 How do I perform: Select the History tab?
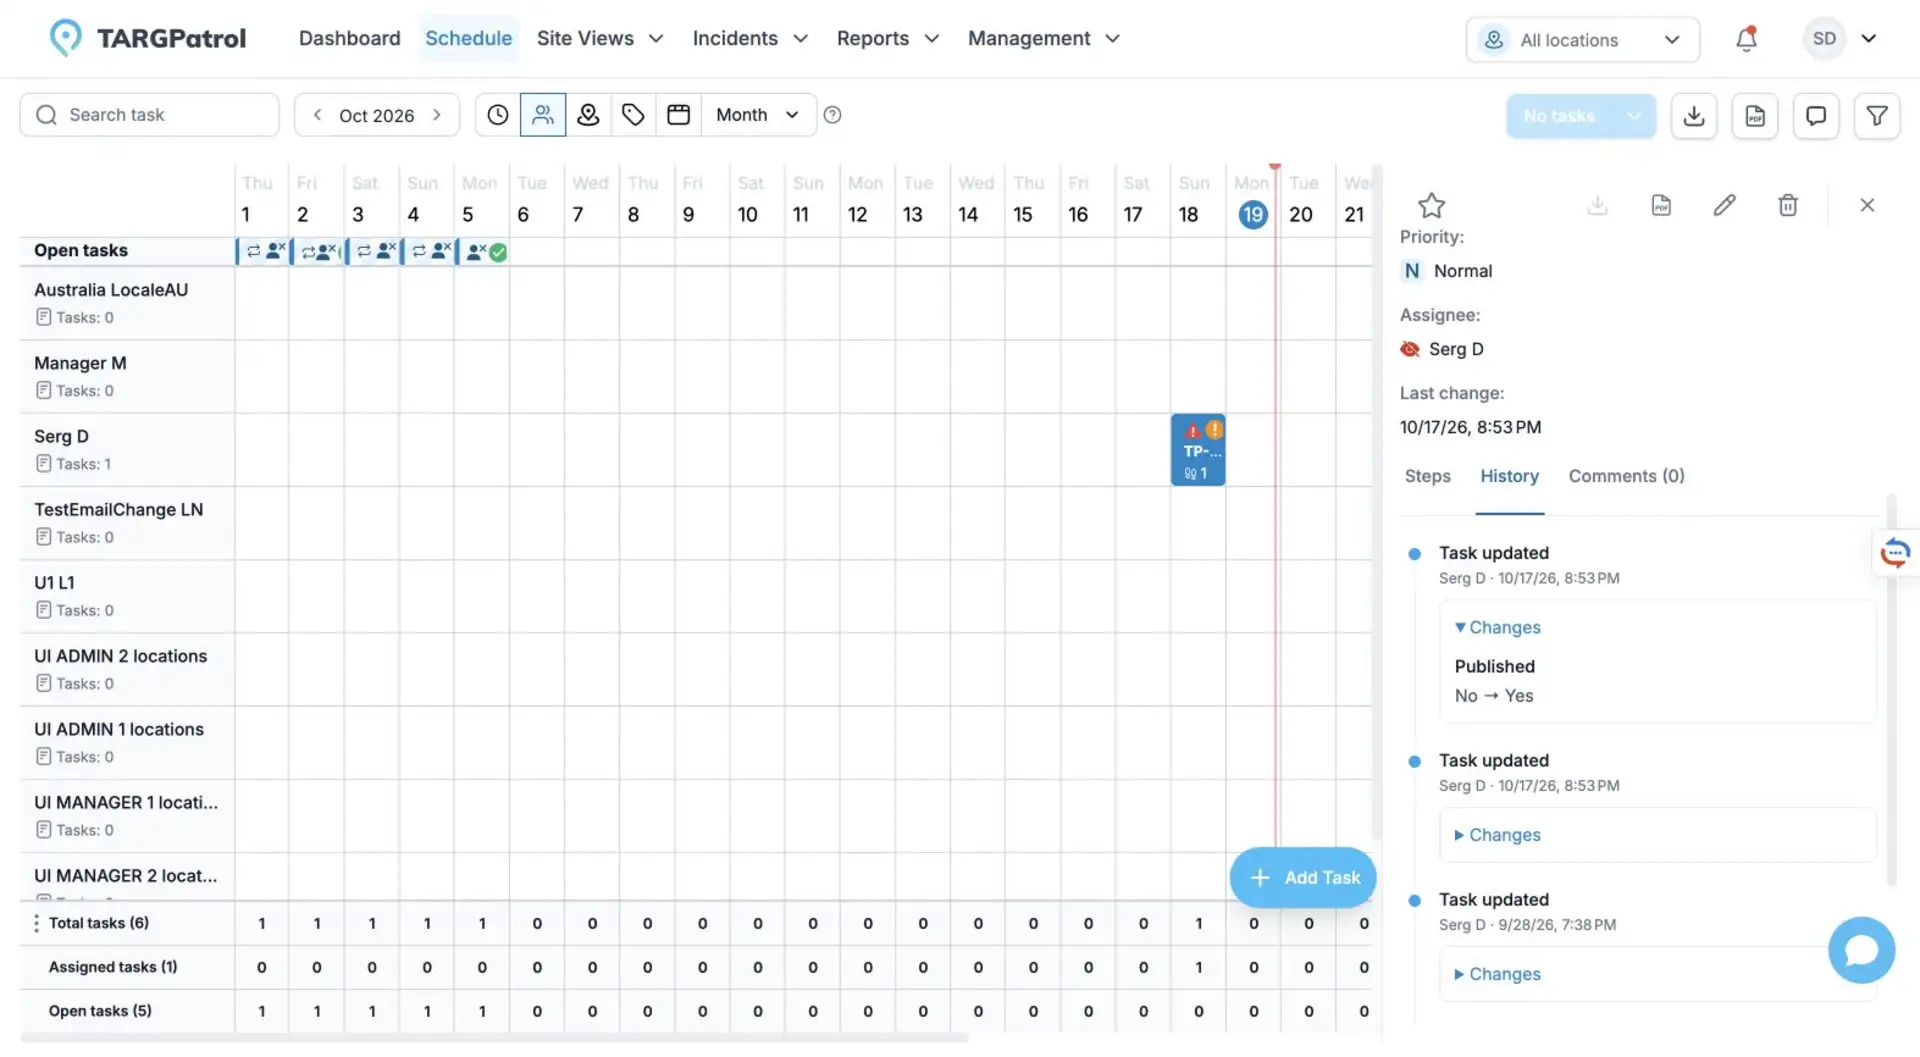(1509, 476)
